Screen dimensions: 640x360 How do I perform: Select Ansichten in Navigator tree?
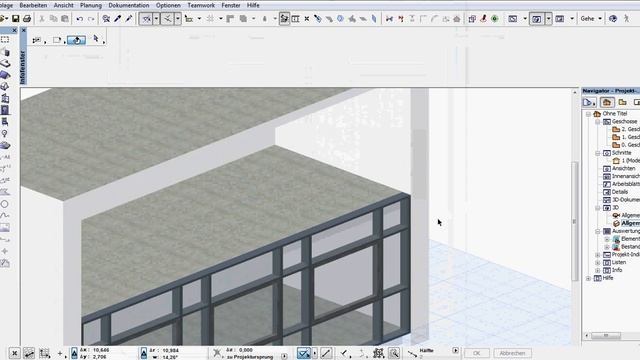click(x=623, y=169)
